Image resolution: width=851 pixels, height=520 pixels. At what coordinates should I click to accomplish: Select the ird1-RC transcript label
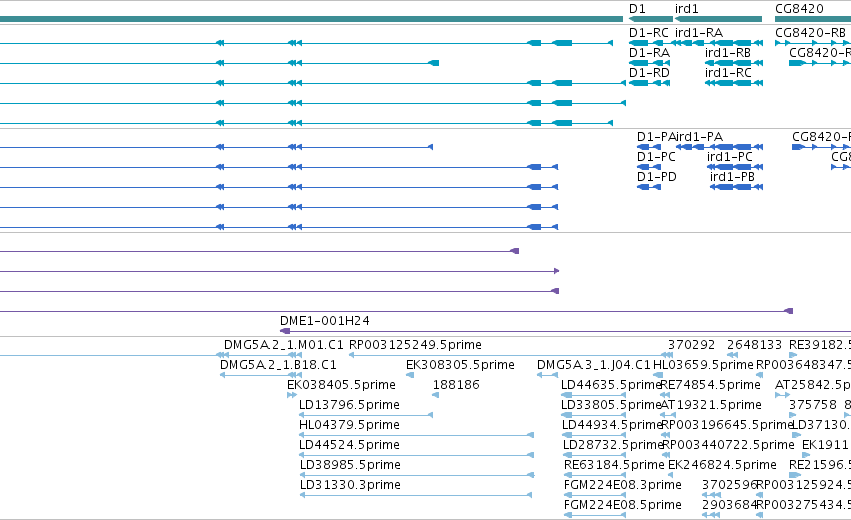click(728, 73)
